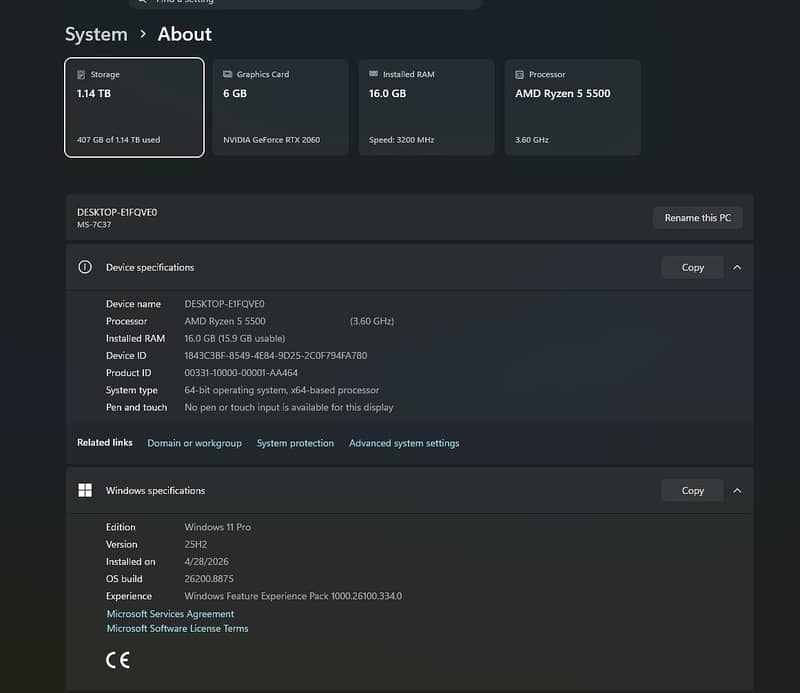The width and height of the screenshot is (800, 693).
Task: Click the CE mark icon
Action: pyautogui.click(x=118, y=660)
